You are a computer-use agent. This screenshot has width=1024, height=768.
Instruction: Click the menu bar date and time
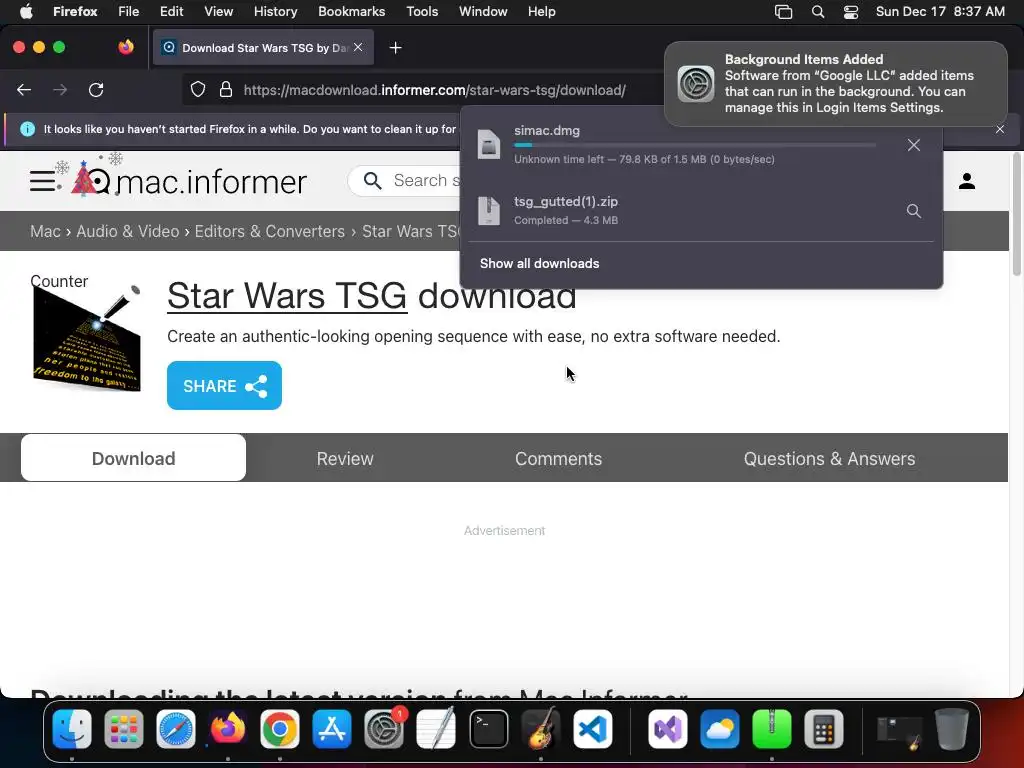tap(940, 11)
